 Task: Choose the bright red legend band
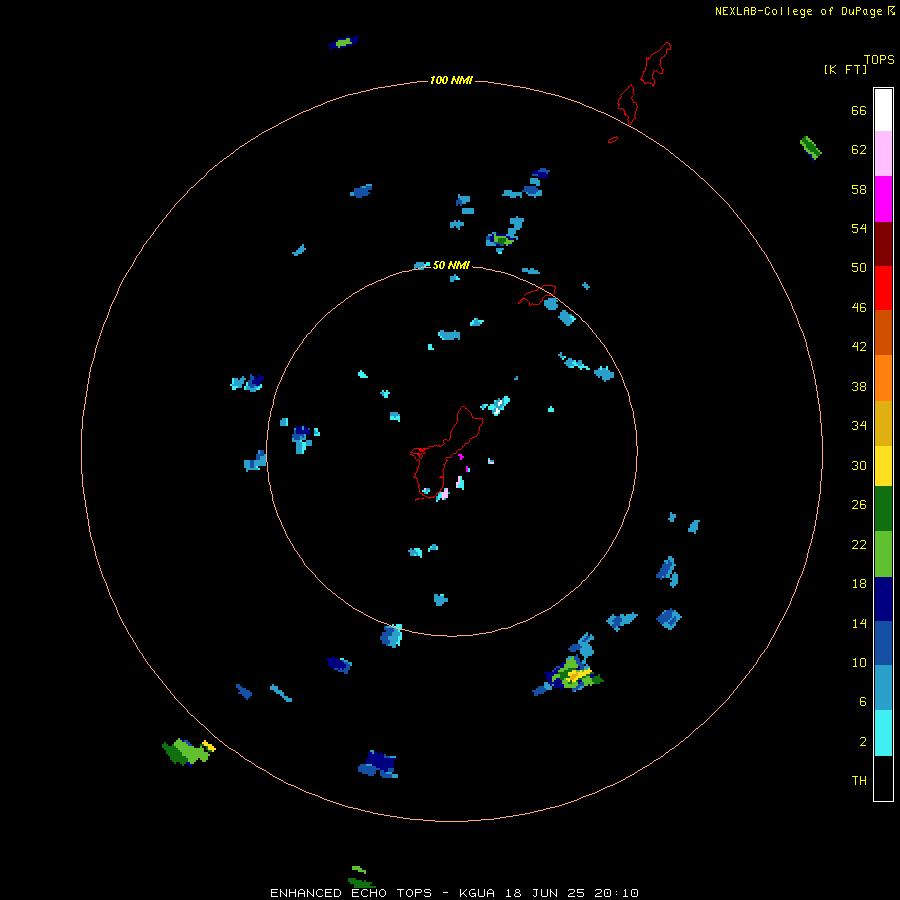883,288
